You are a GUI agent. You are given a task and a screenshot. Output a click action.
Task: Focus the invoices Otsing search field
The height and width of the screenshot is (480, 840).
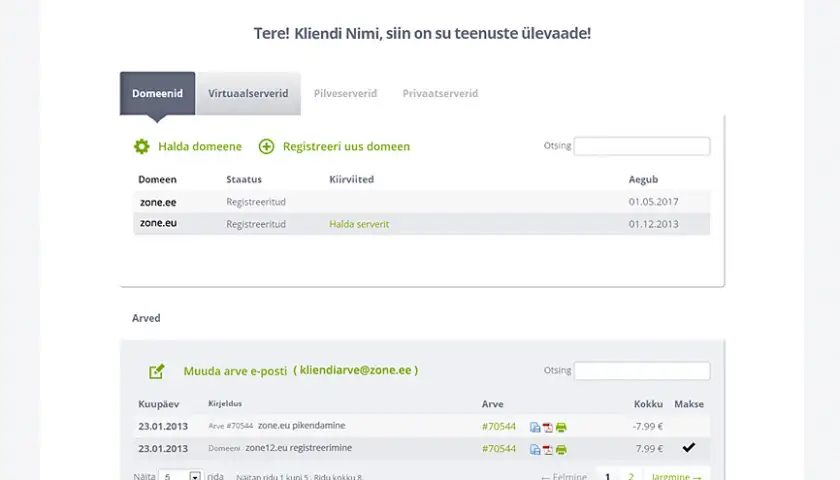click(x=642, y=371)
